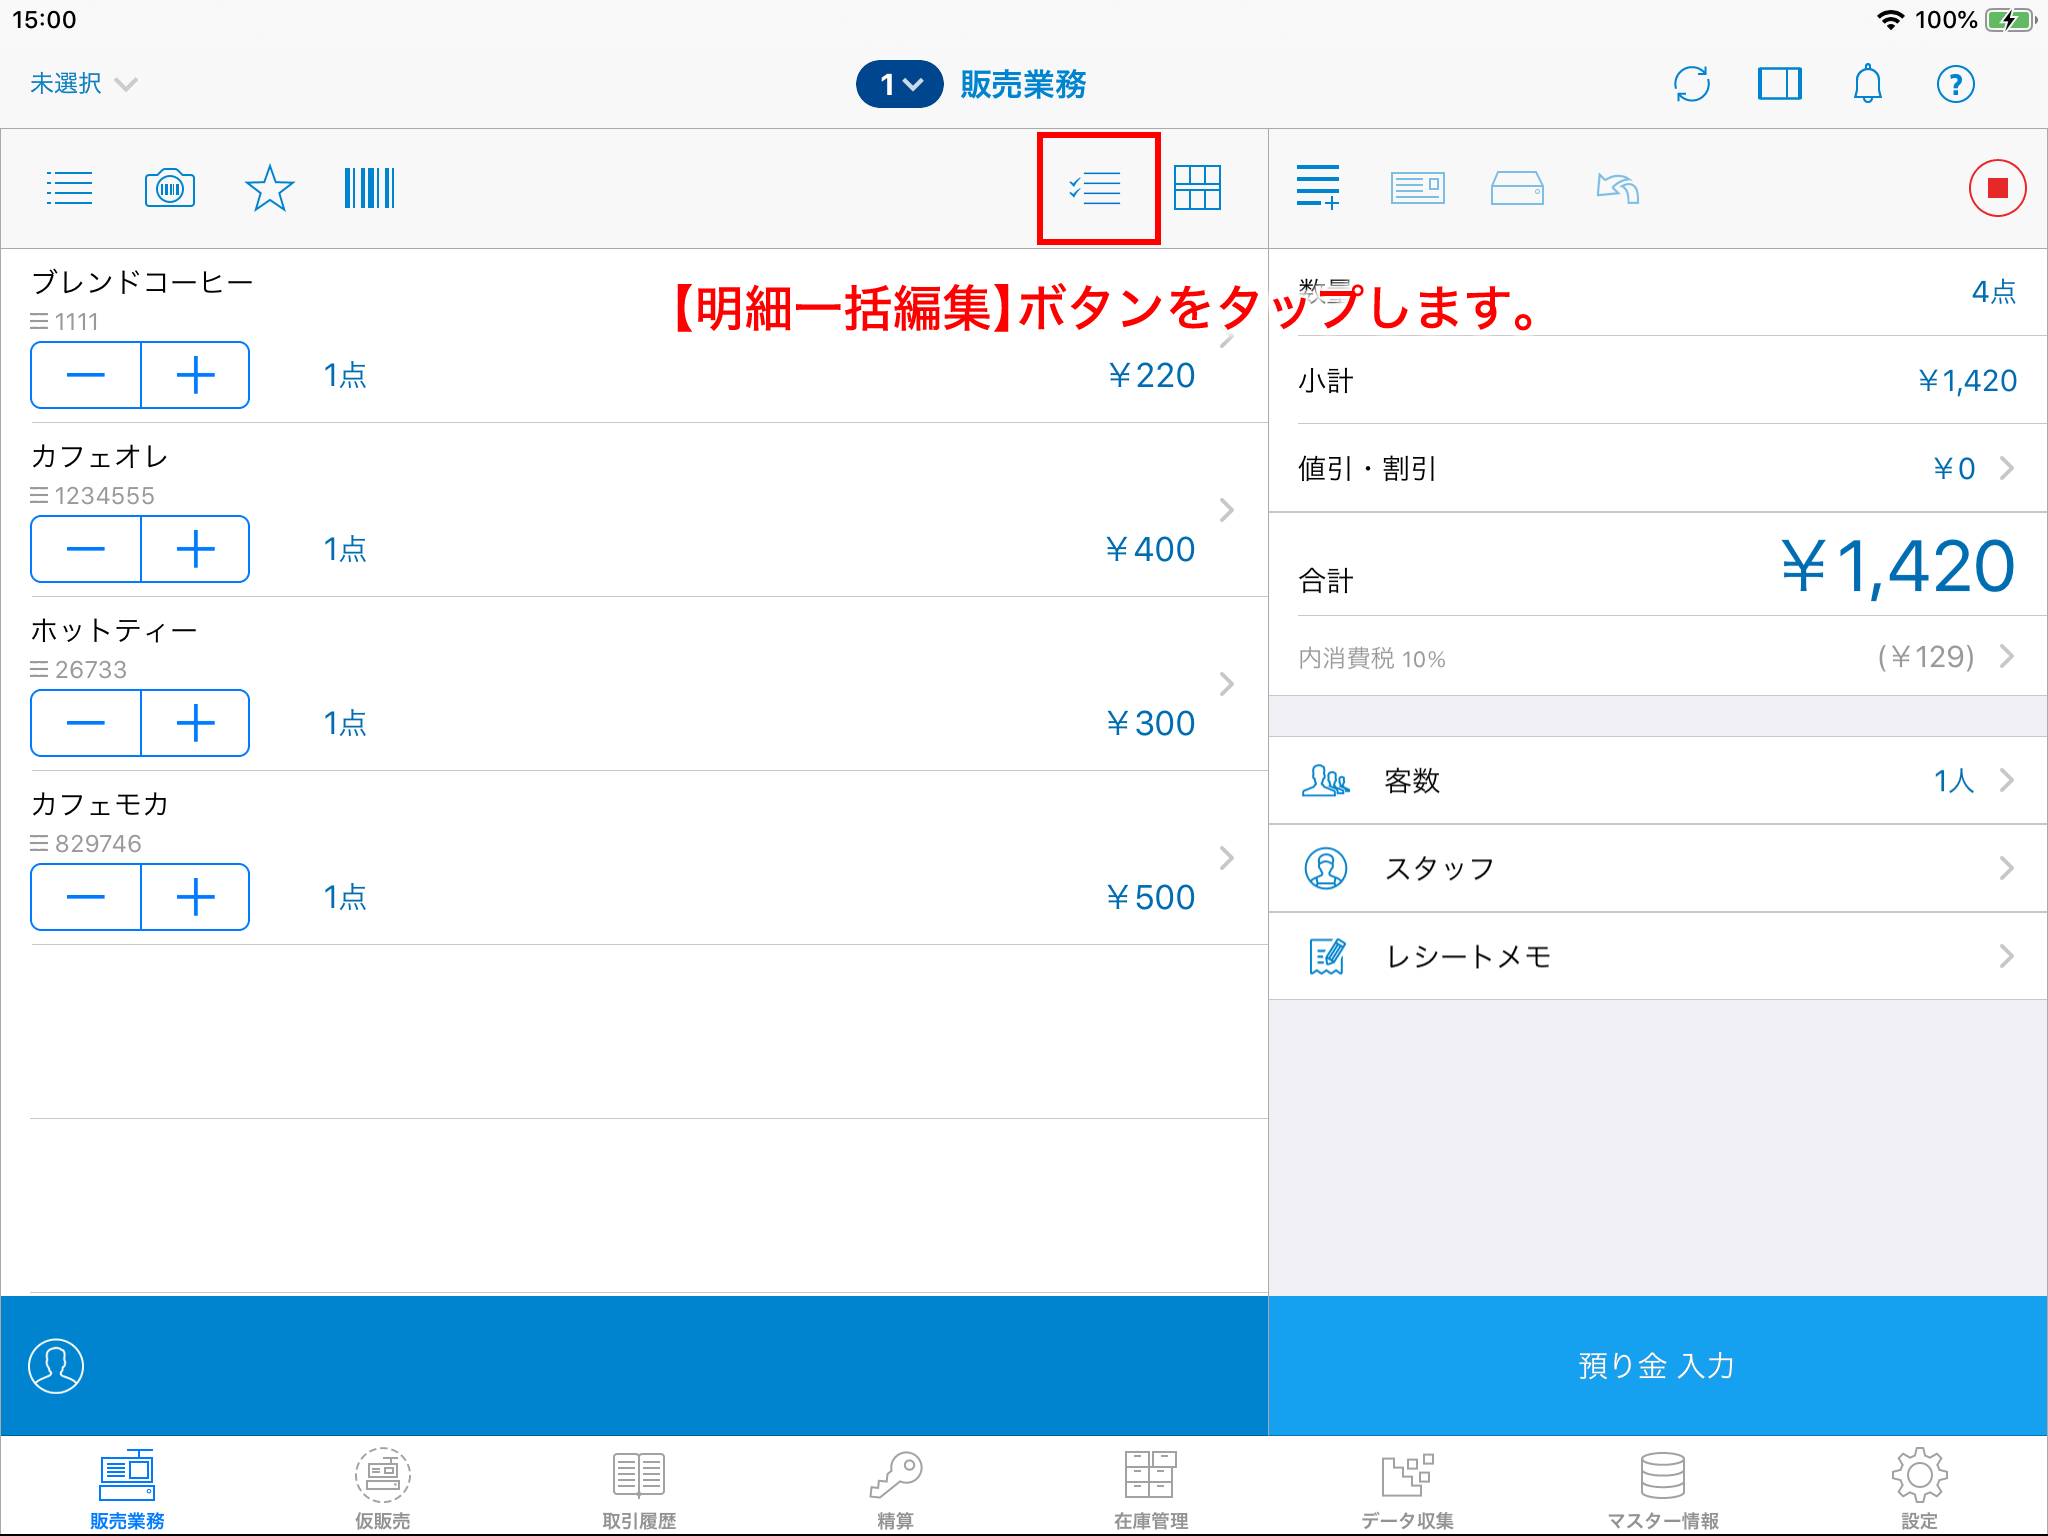This screenshot has height=1536, width=2048.
Task: Open the register number 1 dropdown
Action: [x=898, y=84]
